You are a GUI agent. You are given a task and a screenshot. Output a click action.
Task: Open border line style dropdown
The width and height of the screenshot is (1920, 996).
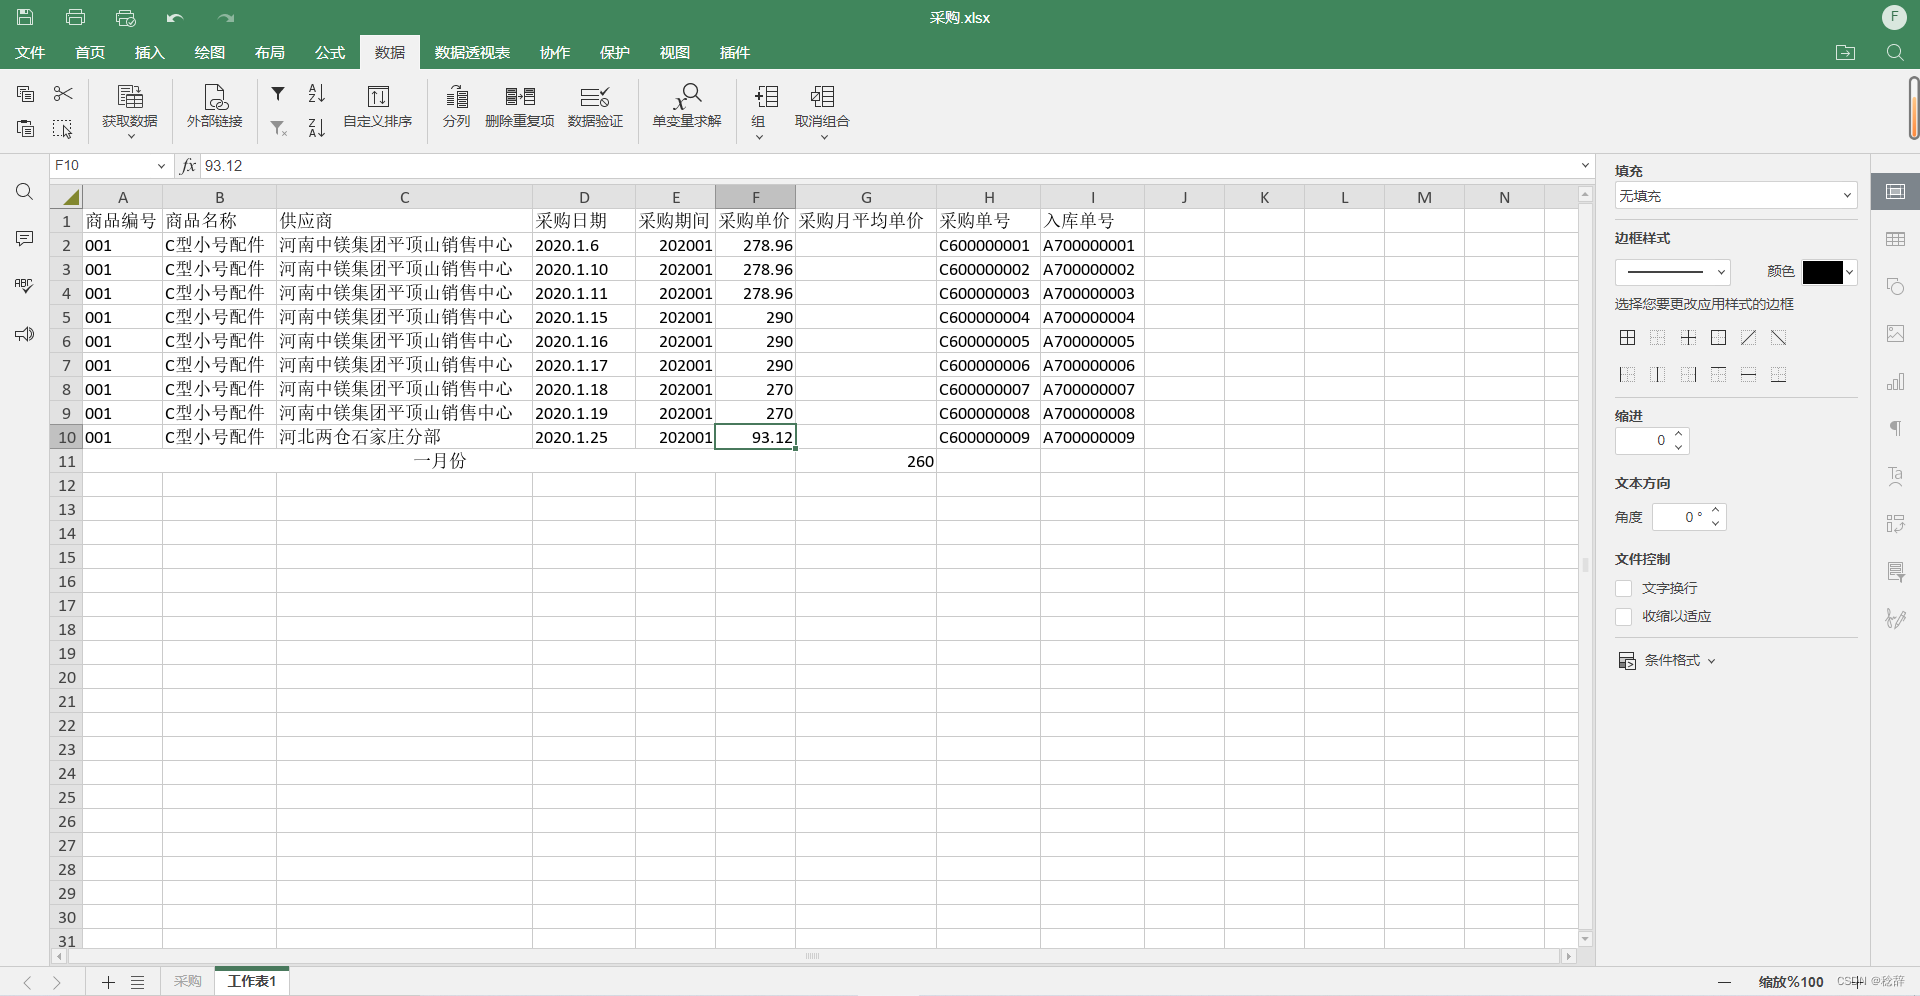(1672, 272)
